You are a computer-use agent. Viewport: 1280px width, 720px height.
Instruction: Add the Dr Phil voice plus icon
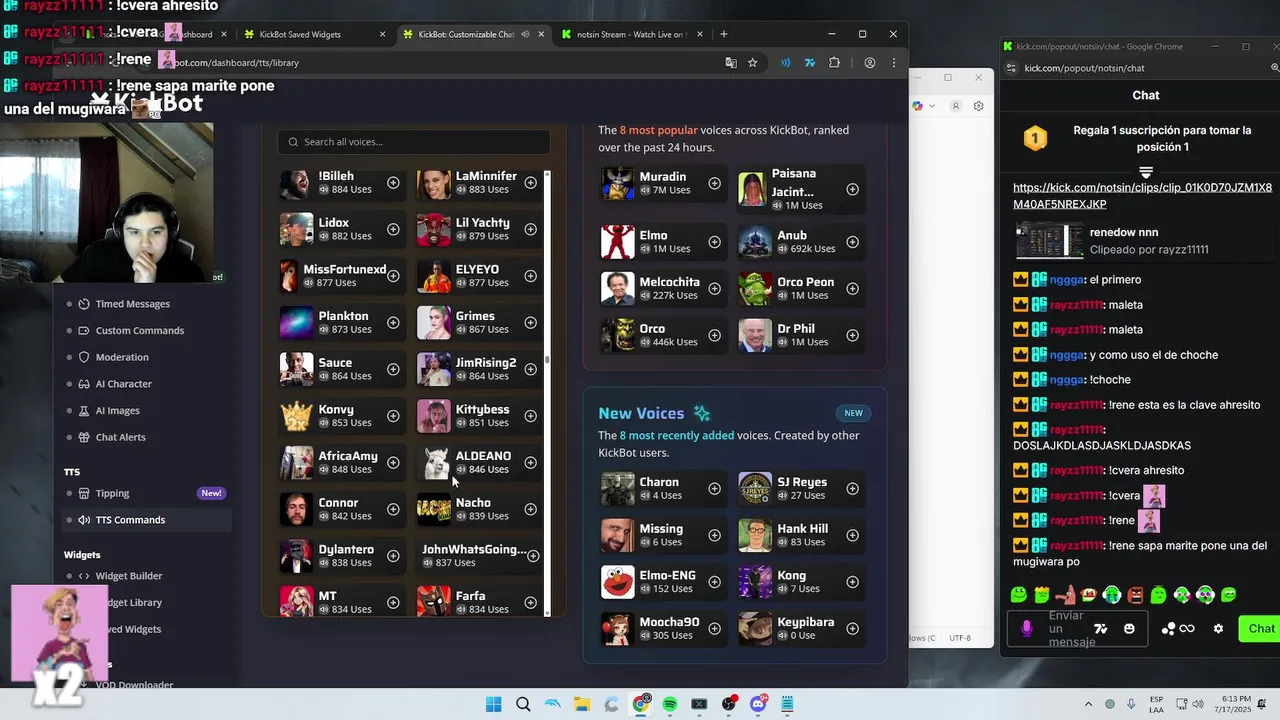(852, 335)
